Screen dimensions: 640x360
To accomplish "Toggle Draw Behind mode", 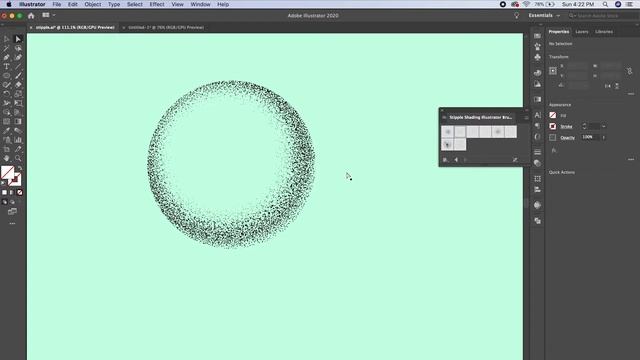I will point(12,202).
